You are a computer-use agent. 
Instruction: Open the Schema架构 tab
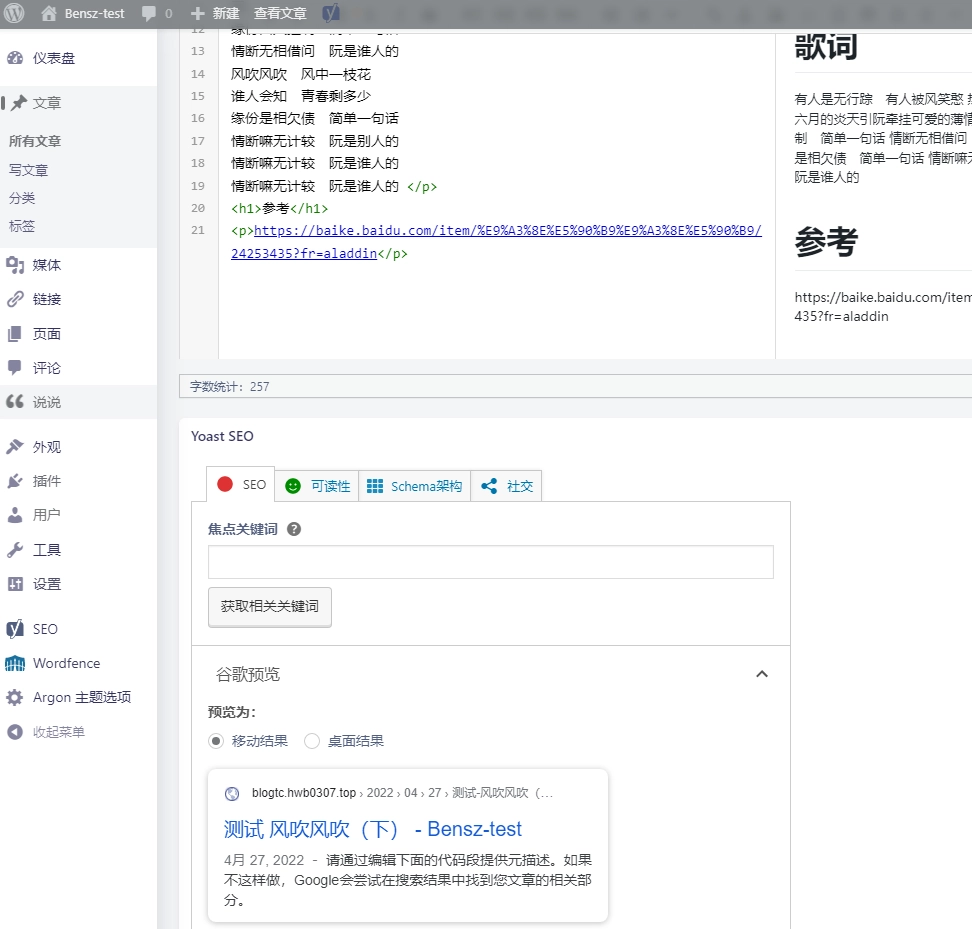click(x=414, y=486)
